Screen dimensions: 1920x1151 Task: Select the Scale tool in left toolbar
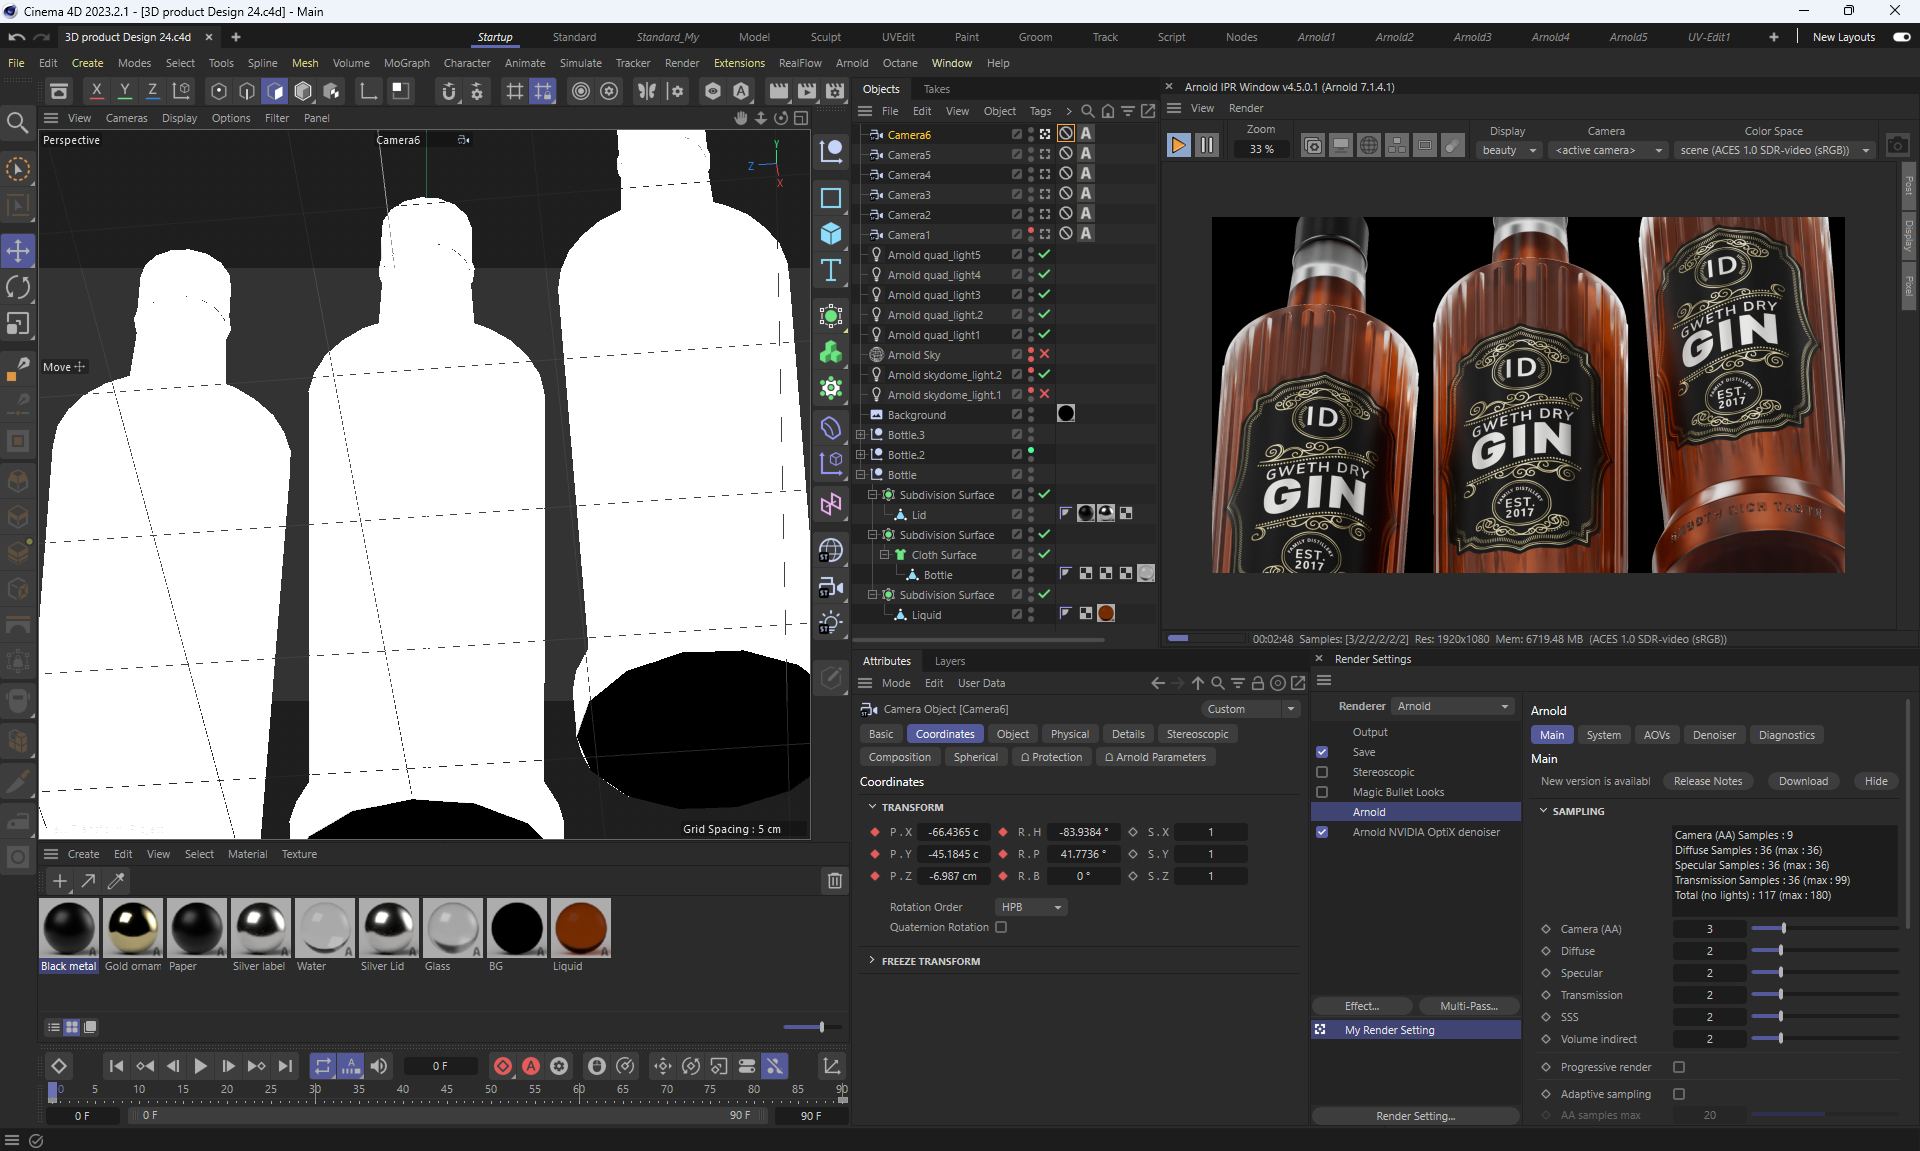click(x=18, y=324)
